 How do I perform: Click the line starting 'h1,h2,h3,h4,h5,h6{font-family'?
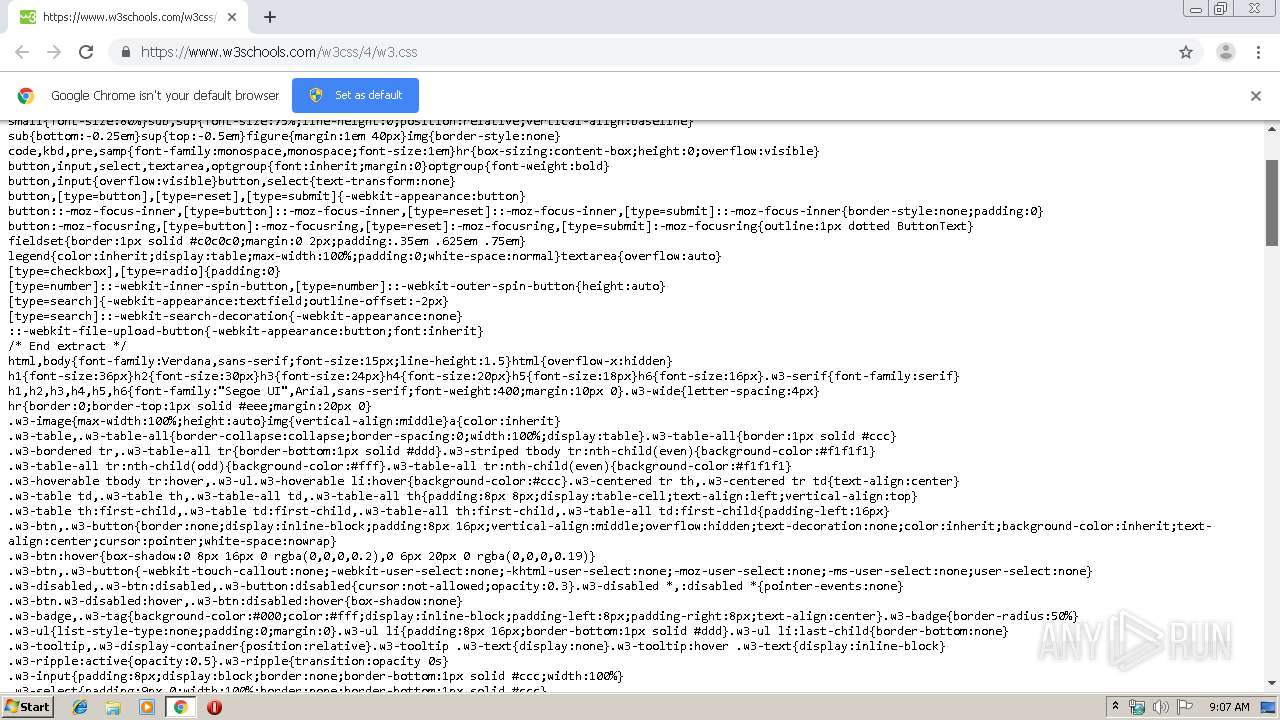[x=414, y=391]
